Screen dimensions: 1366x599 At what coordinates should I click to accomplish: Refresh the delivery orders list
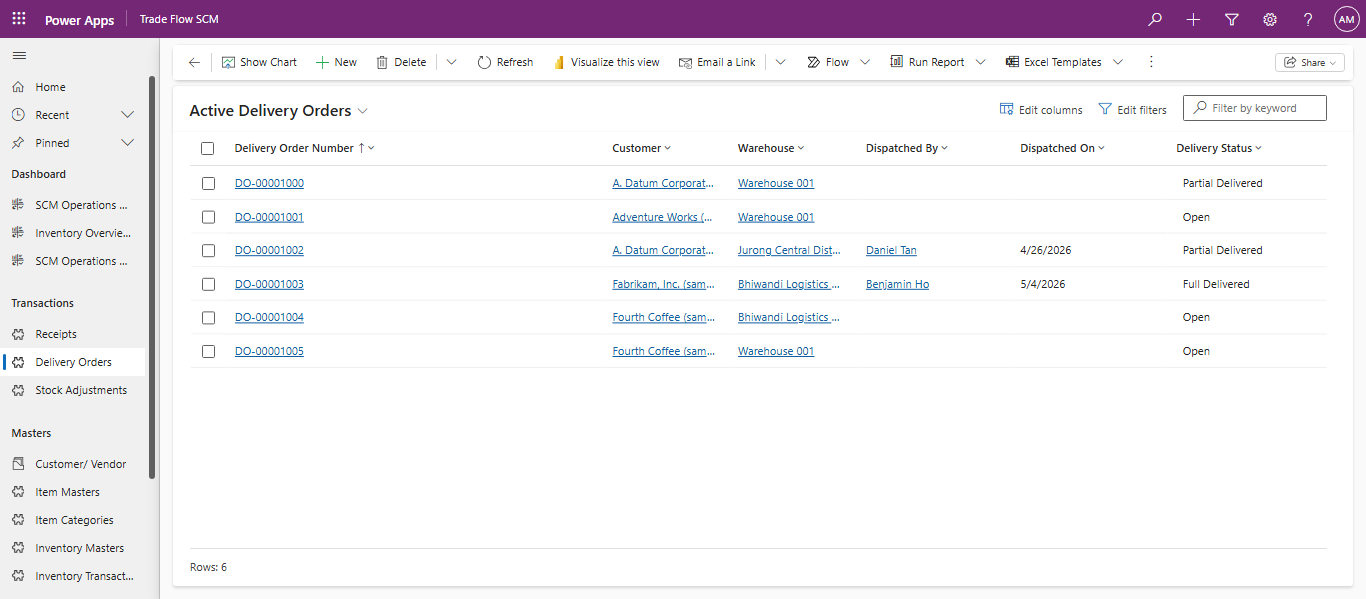coord(505,62)
